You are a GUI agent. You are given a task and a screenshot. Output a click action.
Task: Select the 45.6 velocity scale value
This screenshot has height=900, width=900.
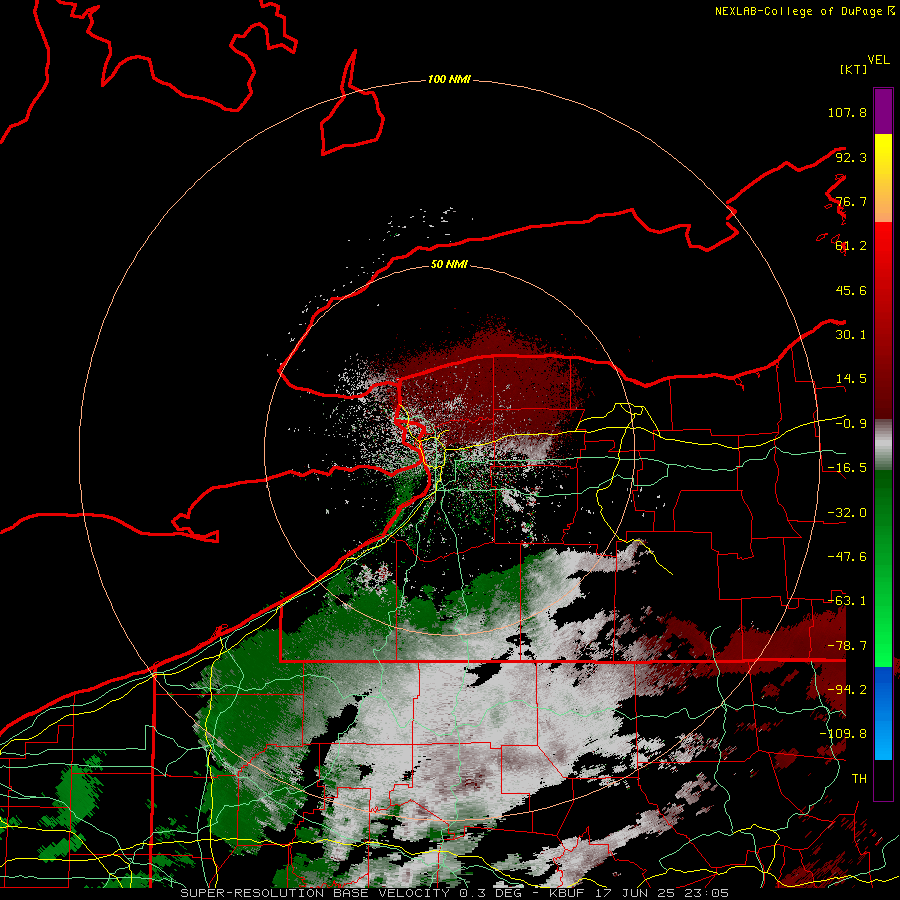click(851, 290)
